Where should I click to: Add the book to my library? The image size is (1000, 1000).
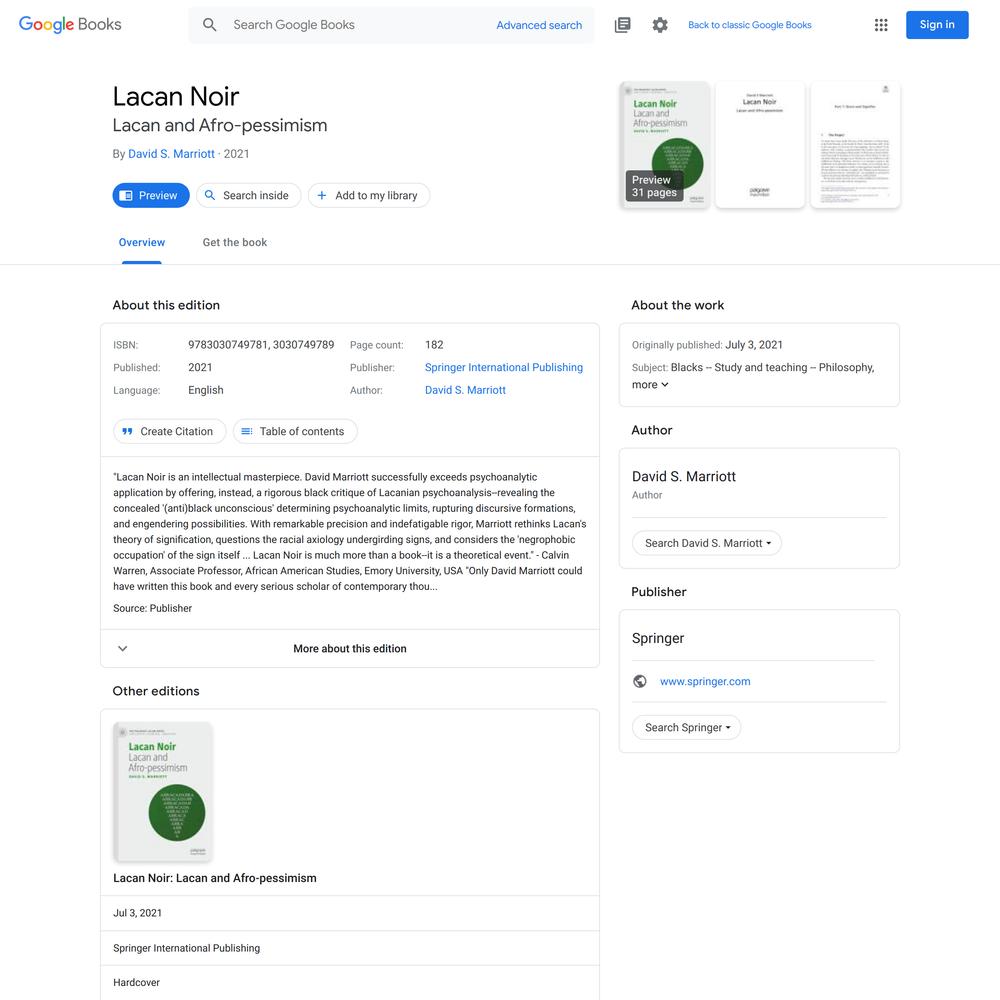[x=369, y=195]
